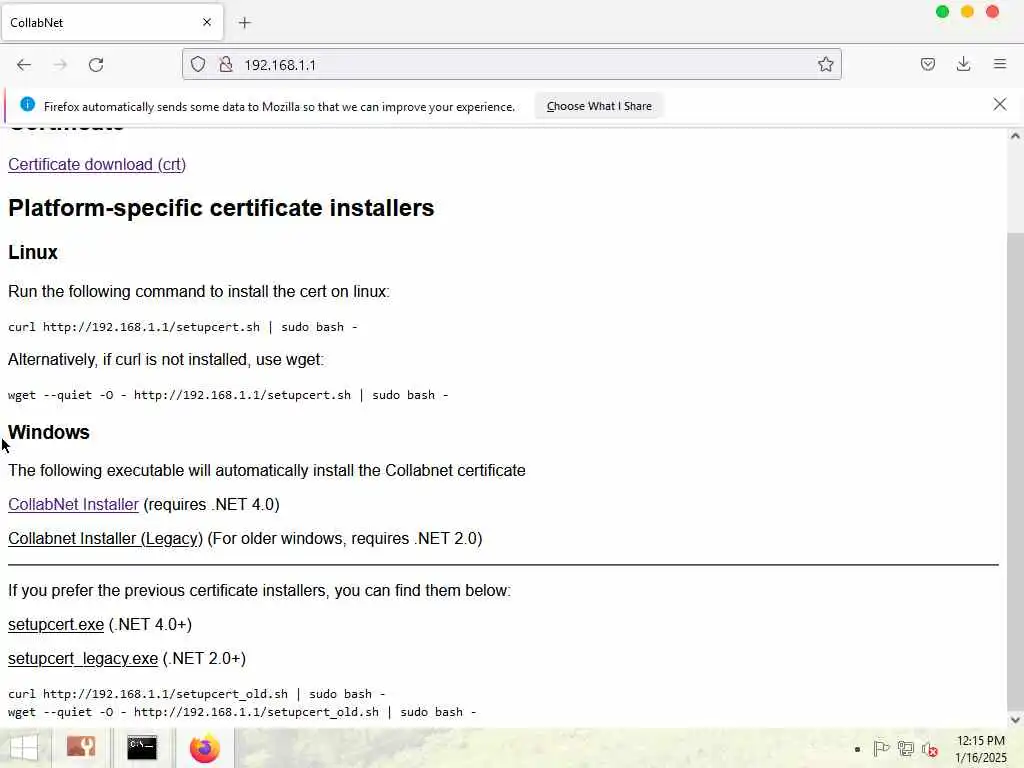Image resolution: width=1024 pixels, height=768 pixels.
Task: Select the CollabNet tab
Action: click(x=112, y=22)
